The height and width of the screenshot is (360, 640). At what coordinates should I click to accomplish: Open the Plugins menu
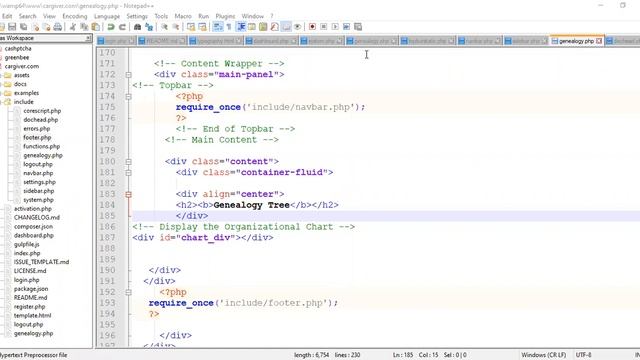click(x=225, y=16)
